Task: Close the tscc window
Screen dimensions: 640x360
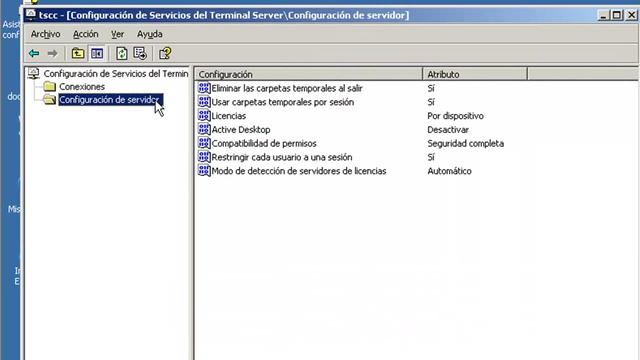Action: tap(631, 15)
